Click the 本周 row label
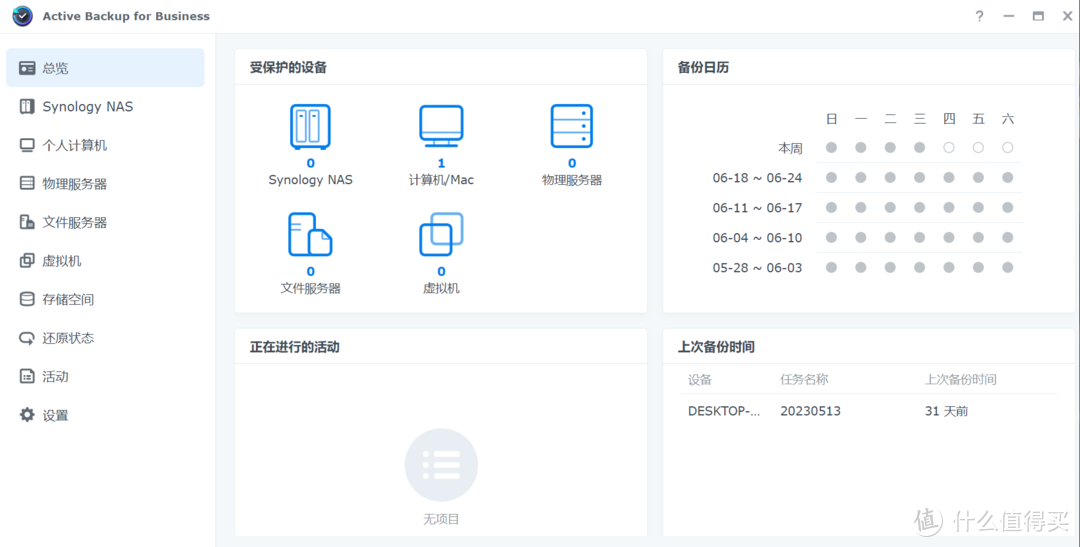The width and height of the screenshot is (1080, 547). coord(790,148)
